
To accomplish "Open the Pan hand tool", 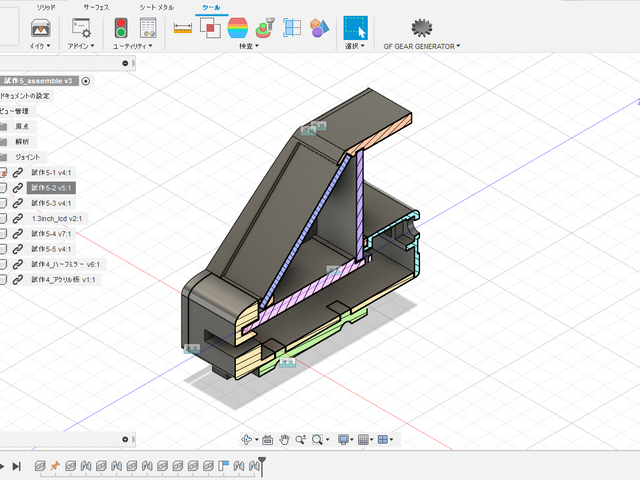I will click(x=284, y=439).
